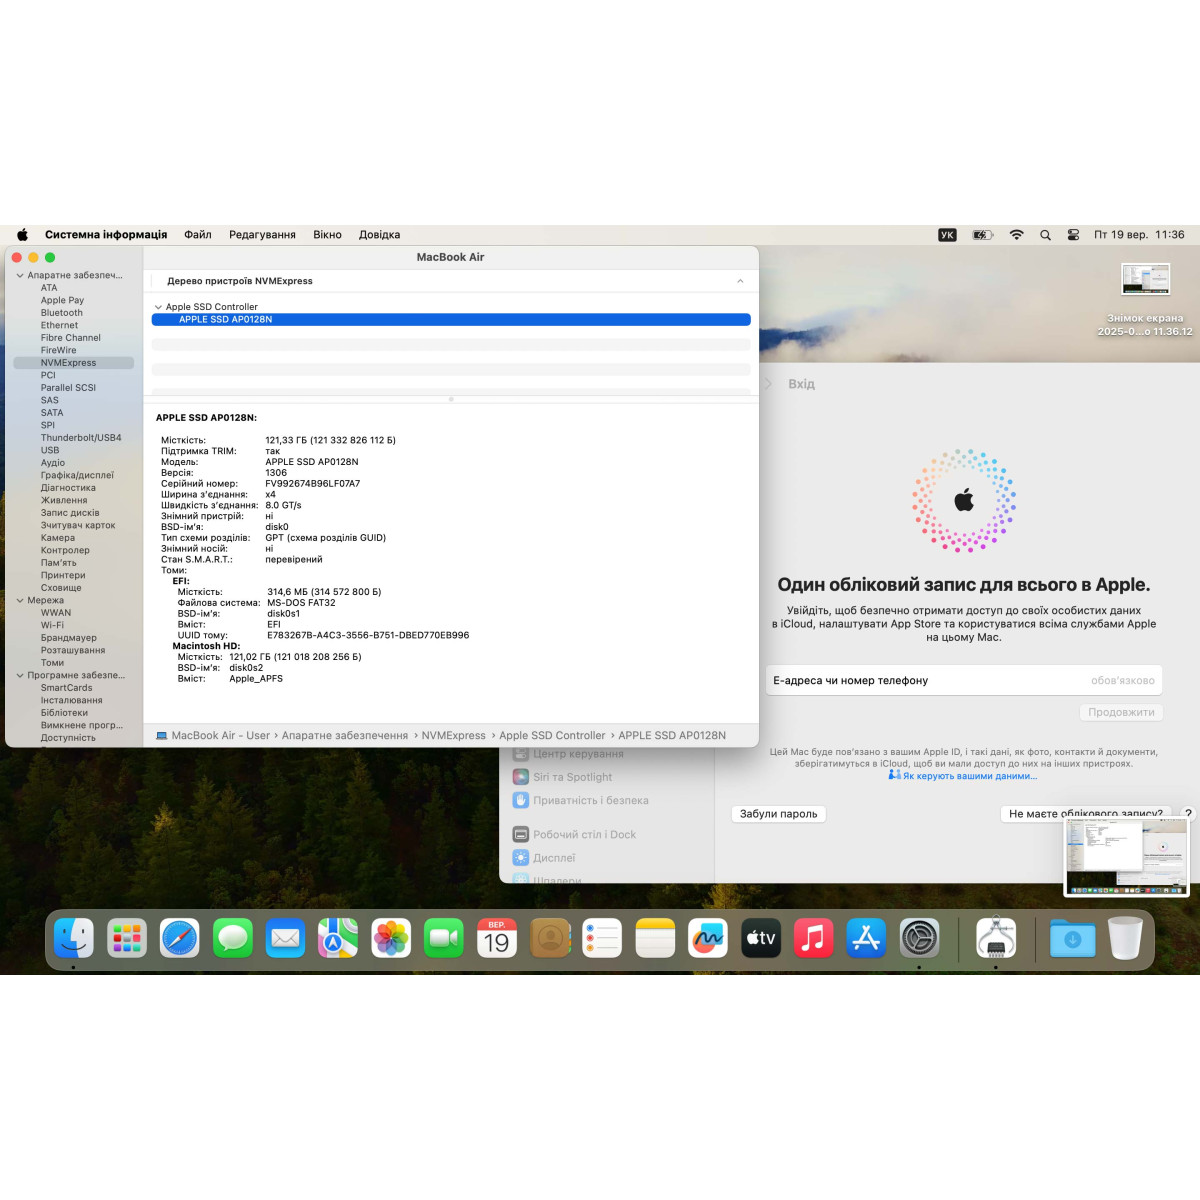Click the sort chevron in NVMExpress tree header
1200x1200 pixels.
pos(740,281)
